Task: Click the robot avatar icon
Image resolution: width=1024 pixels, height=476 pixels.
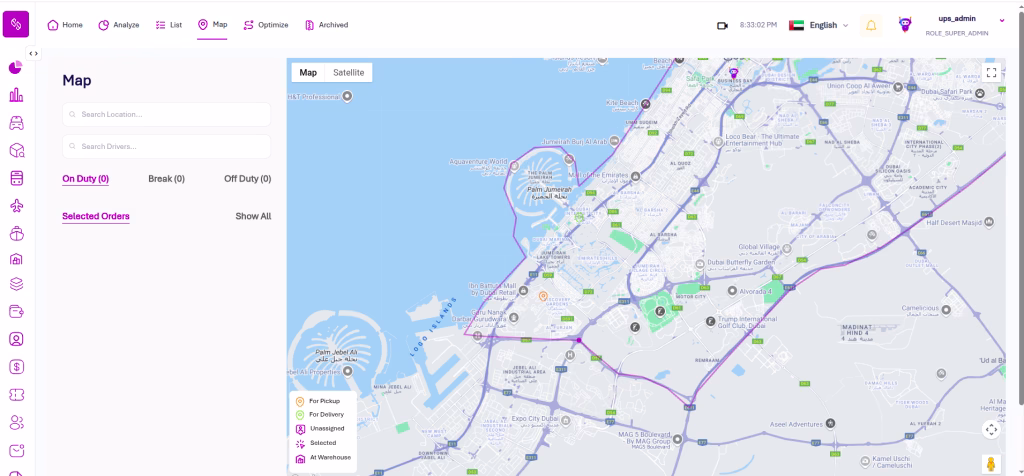Action: click(x=904, y=25)
